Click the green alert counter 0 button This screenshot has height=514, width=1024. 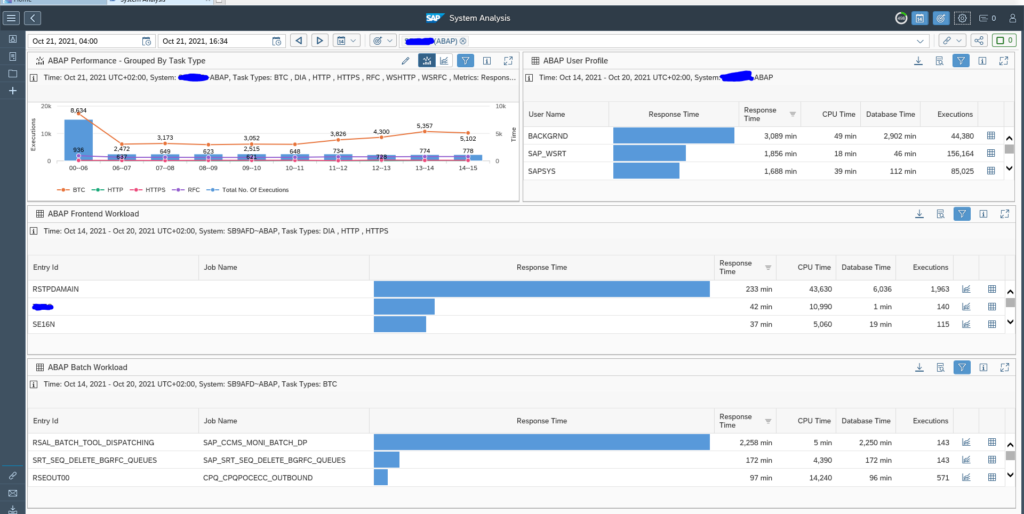1004,40
